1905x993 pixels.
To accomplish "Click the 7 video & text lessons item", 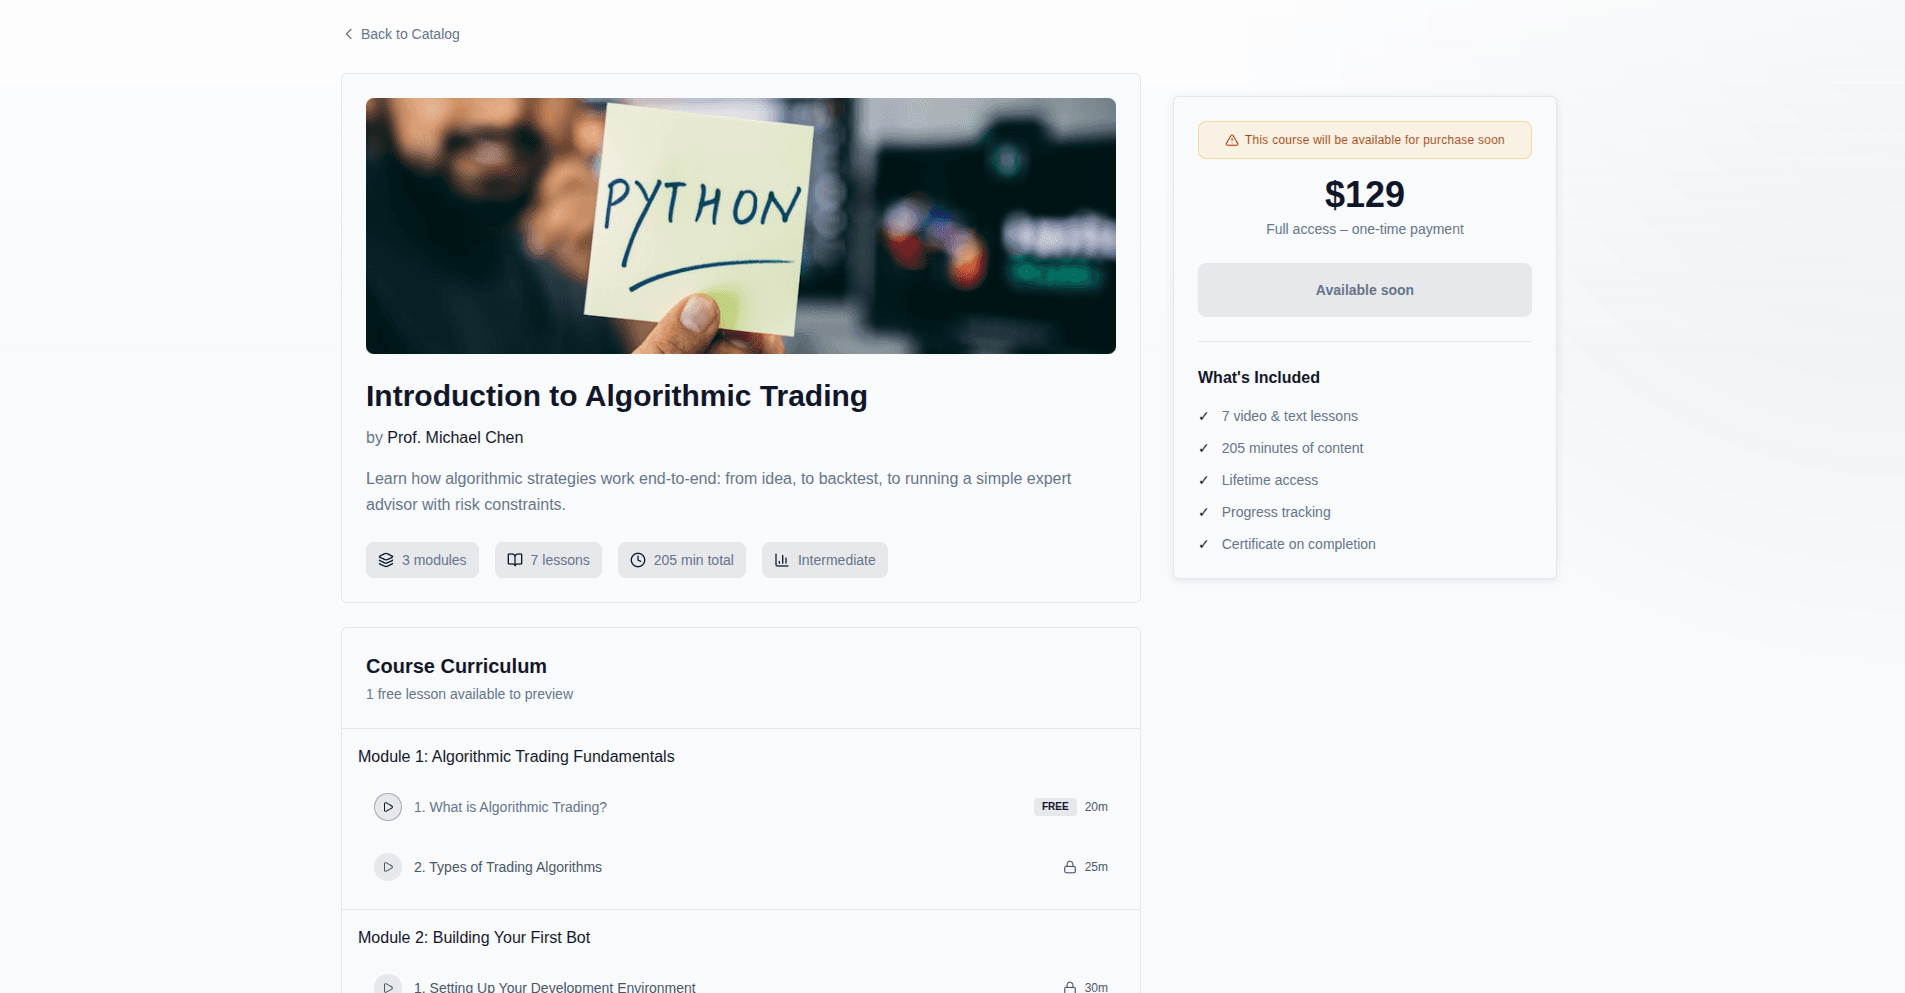I will (1290, 416).
